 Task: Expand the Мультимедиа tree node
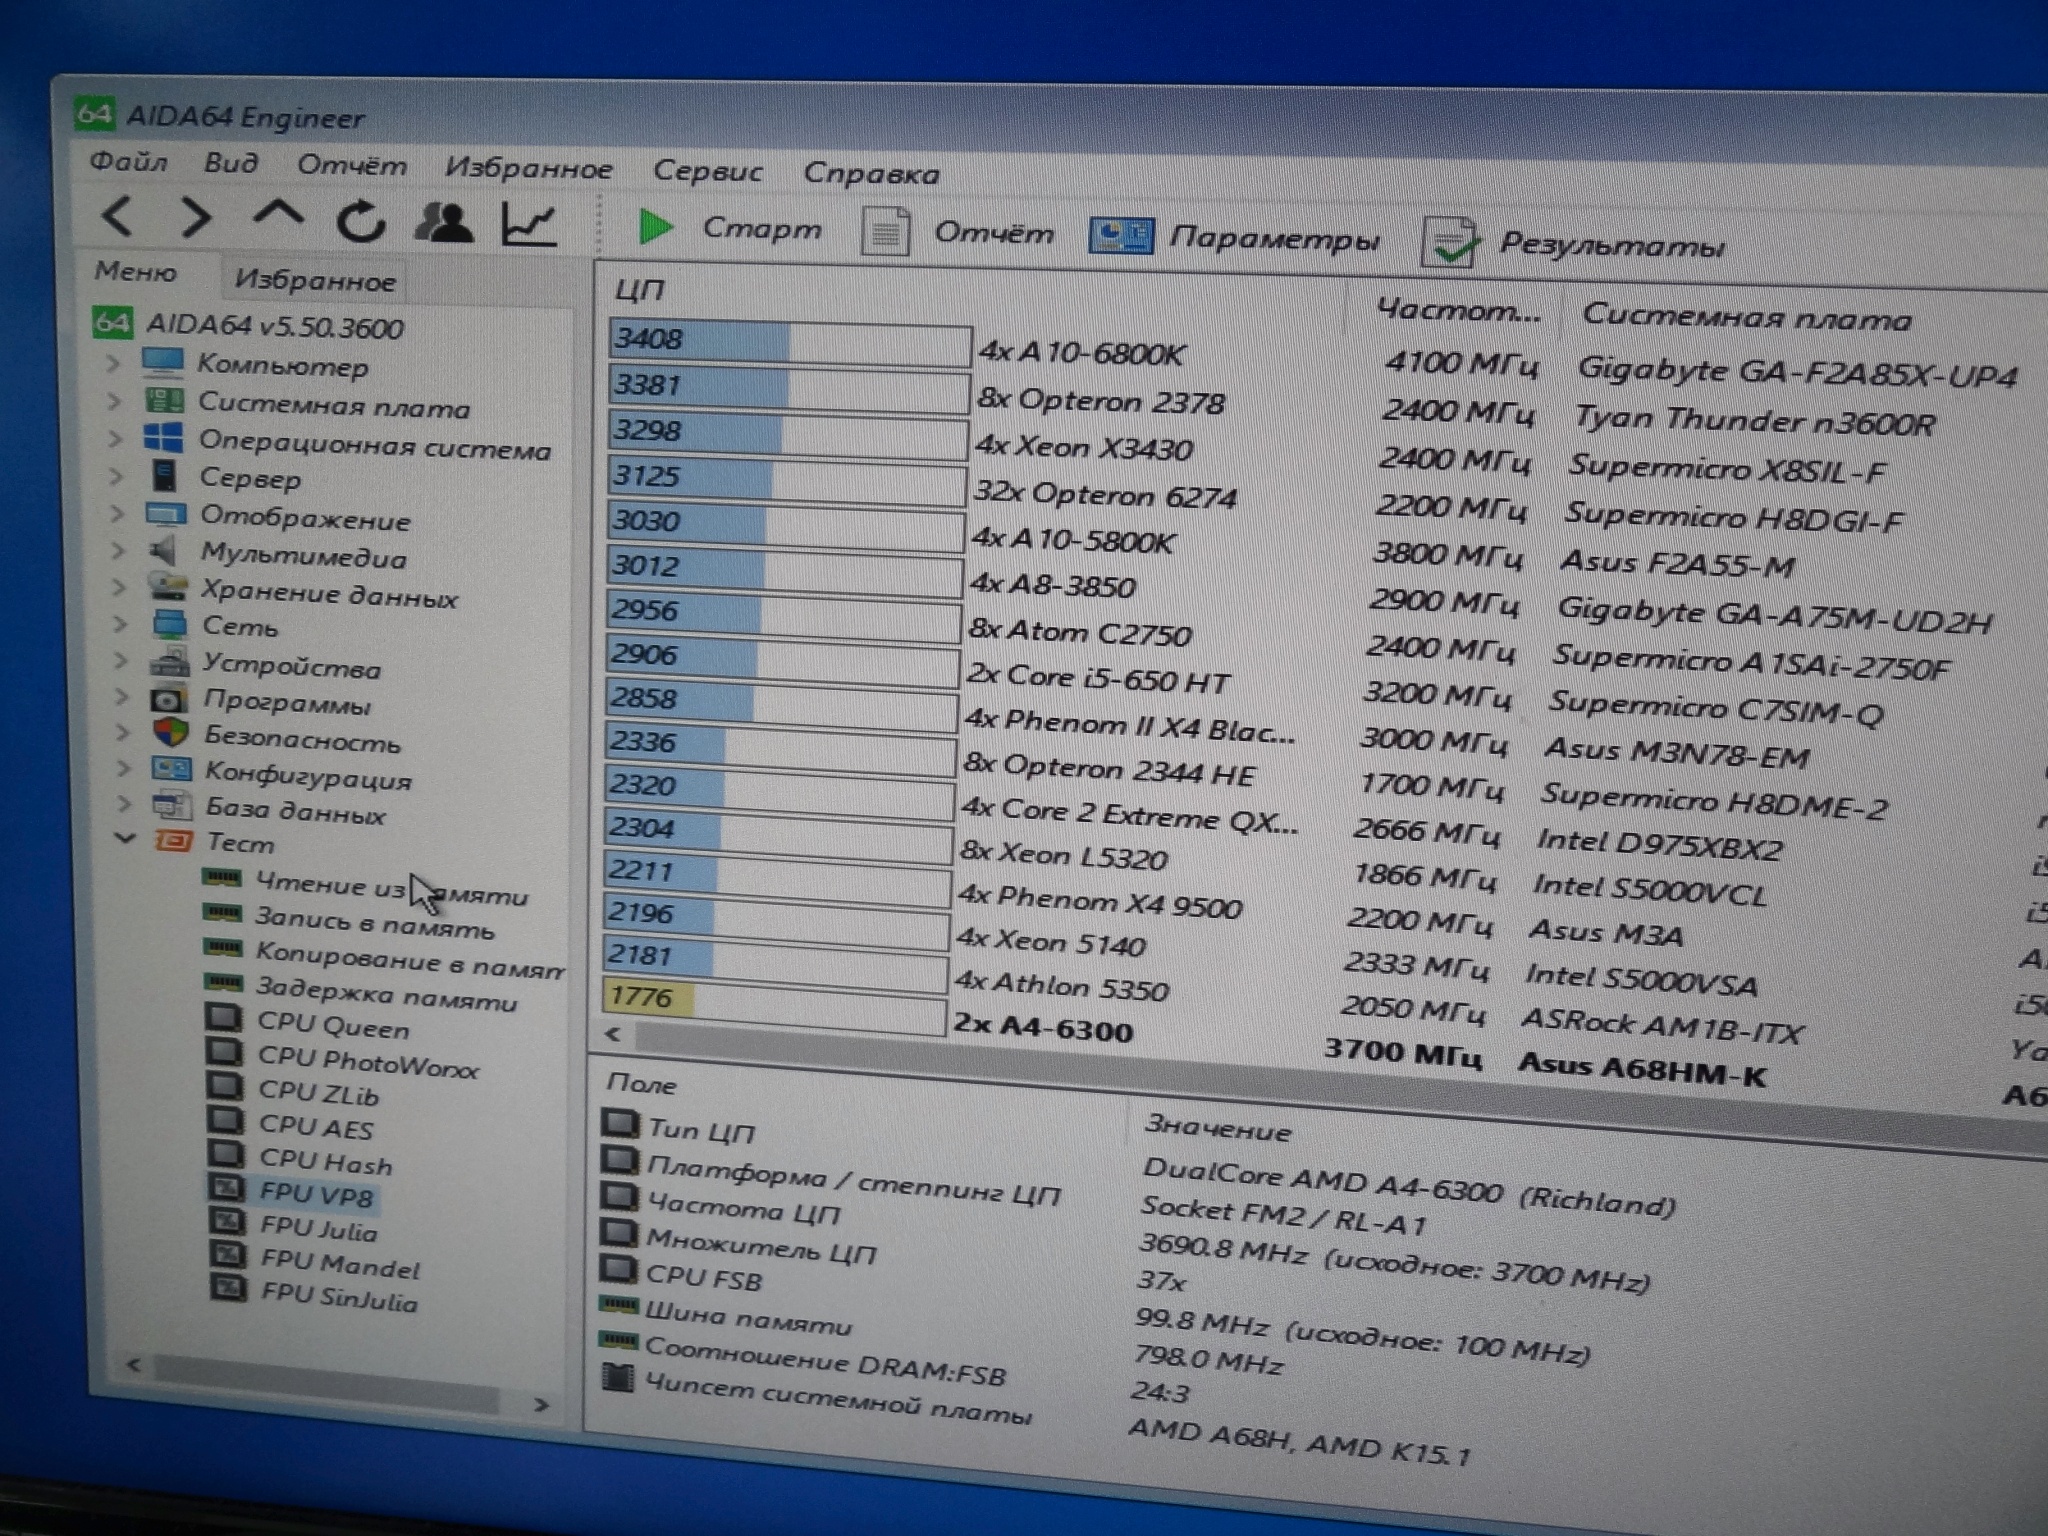(119, 550)
